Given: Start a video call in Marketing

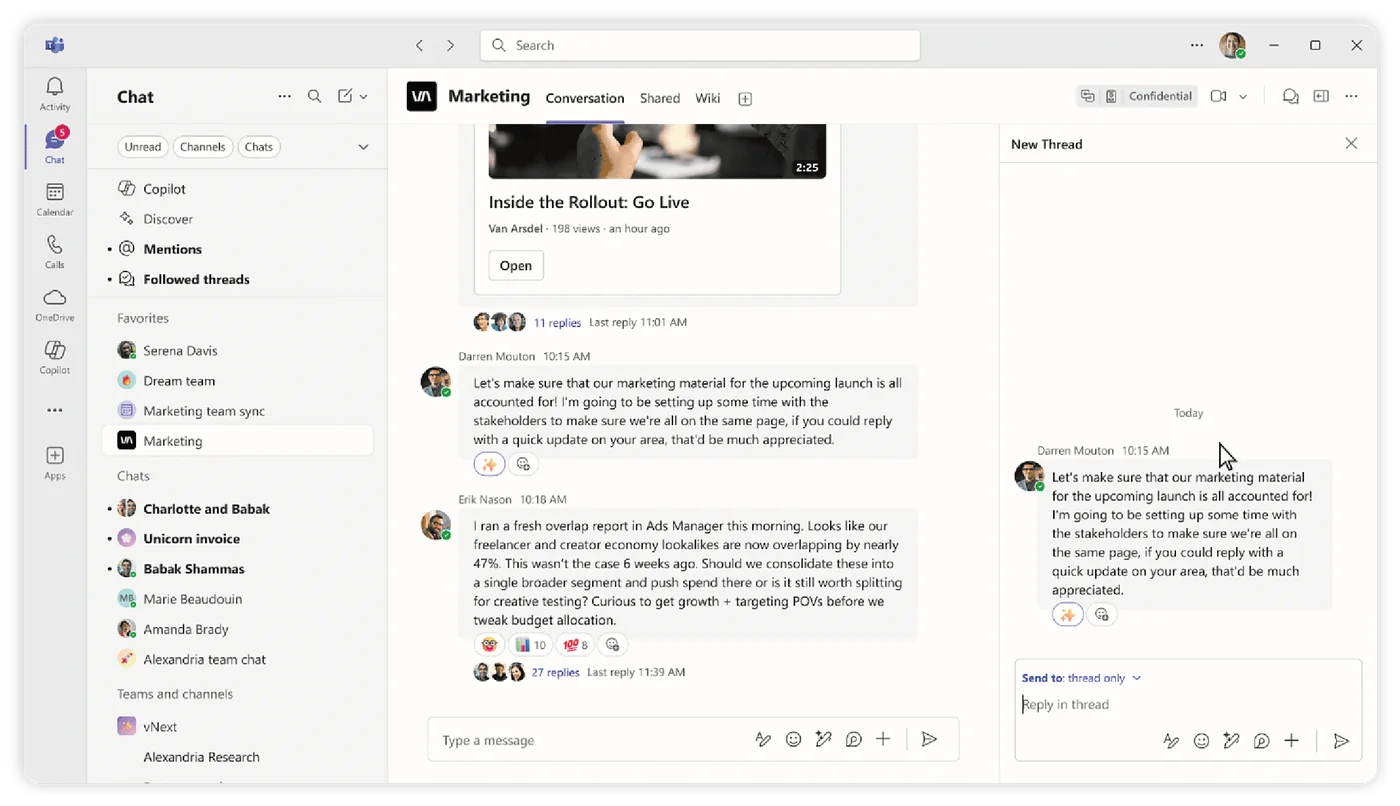Looking at the screenshot, I should (1218, 96).
